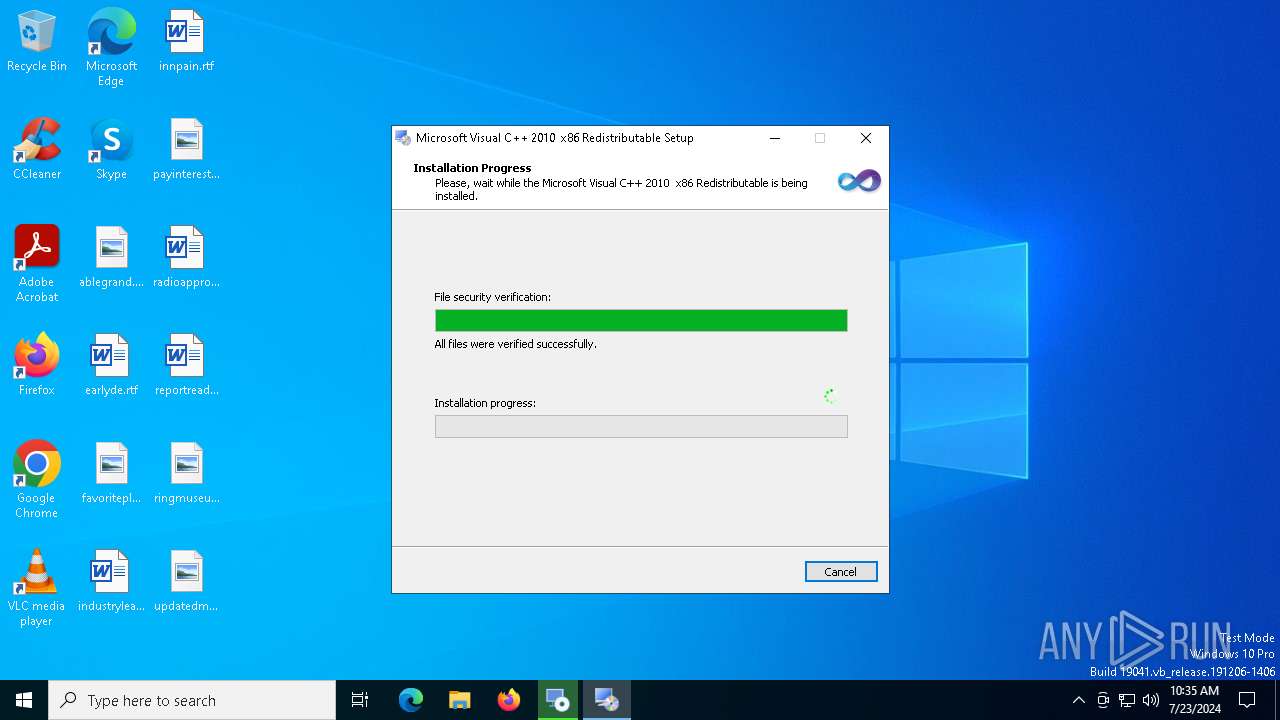Launch Firefox from desktop shortcut
Viewport: 1280px width, 720px height.
tap(37, 366)
